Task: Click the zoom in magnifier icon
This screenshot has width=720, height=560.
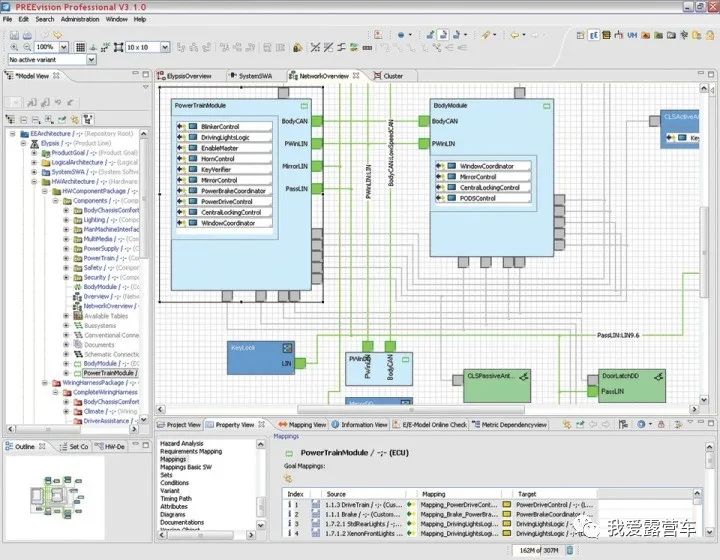Action: [x=14, y=47]
